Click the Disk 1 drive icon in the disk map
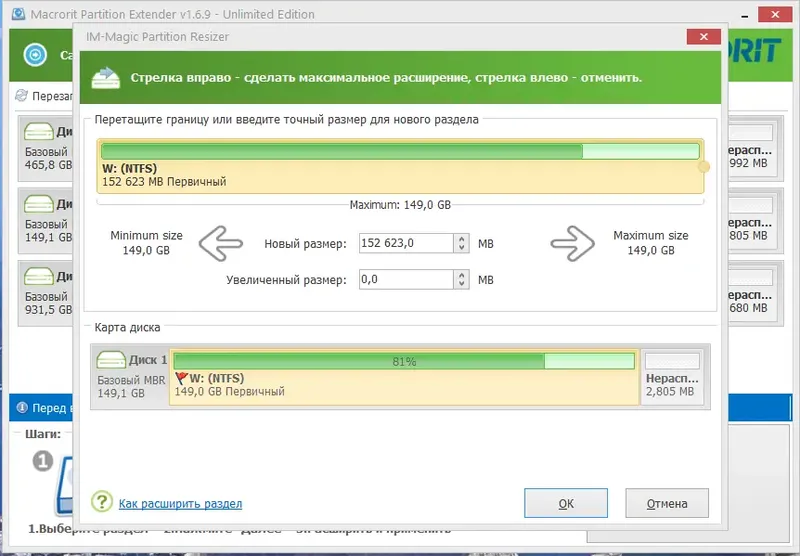The image size is (800, 556). click(111, 360)
